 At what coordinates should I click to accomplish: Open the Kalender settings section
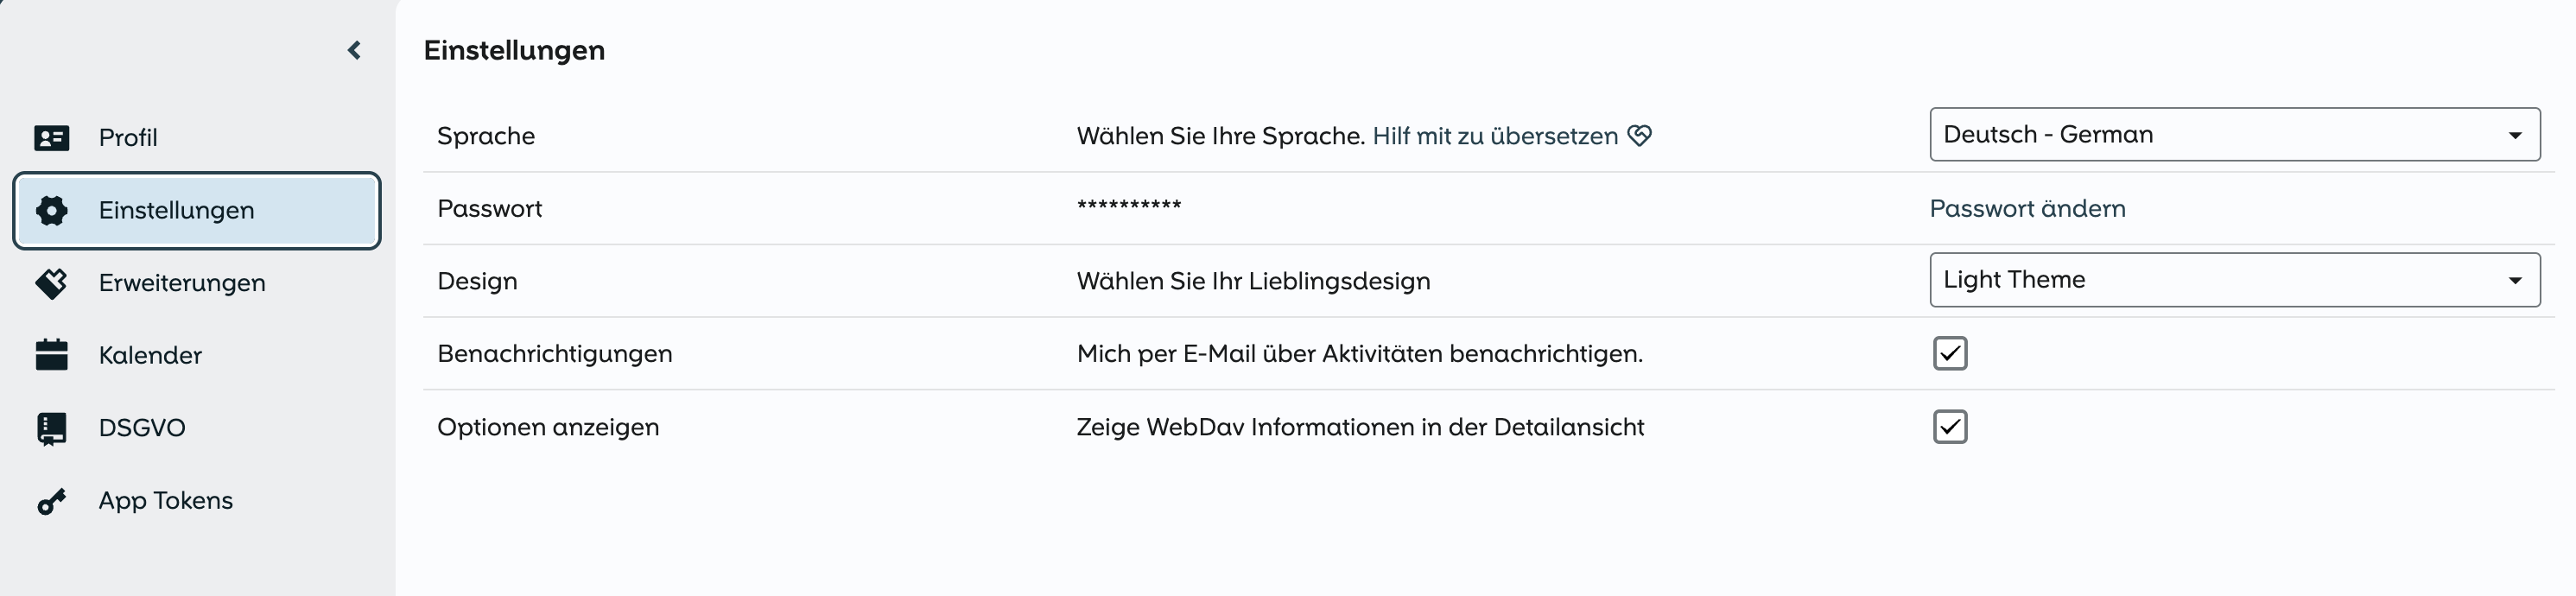point(150,354)
